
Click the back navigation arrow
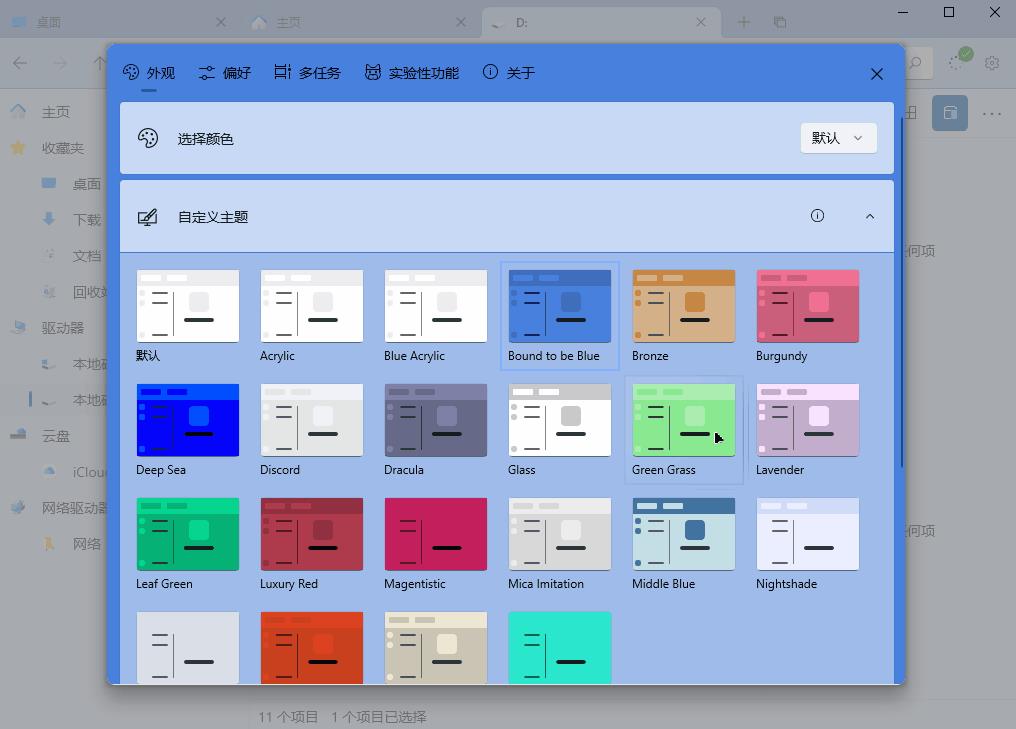point(20,63)
